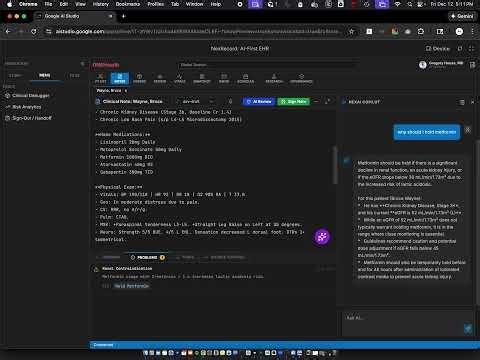480x360 pixels.
Task: Click the 'Metformin 1000mg BID' line in note
Action: [126, 157]
